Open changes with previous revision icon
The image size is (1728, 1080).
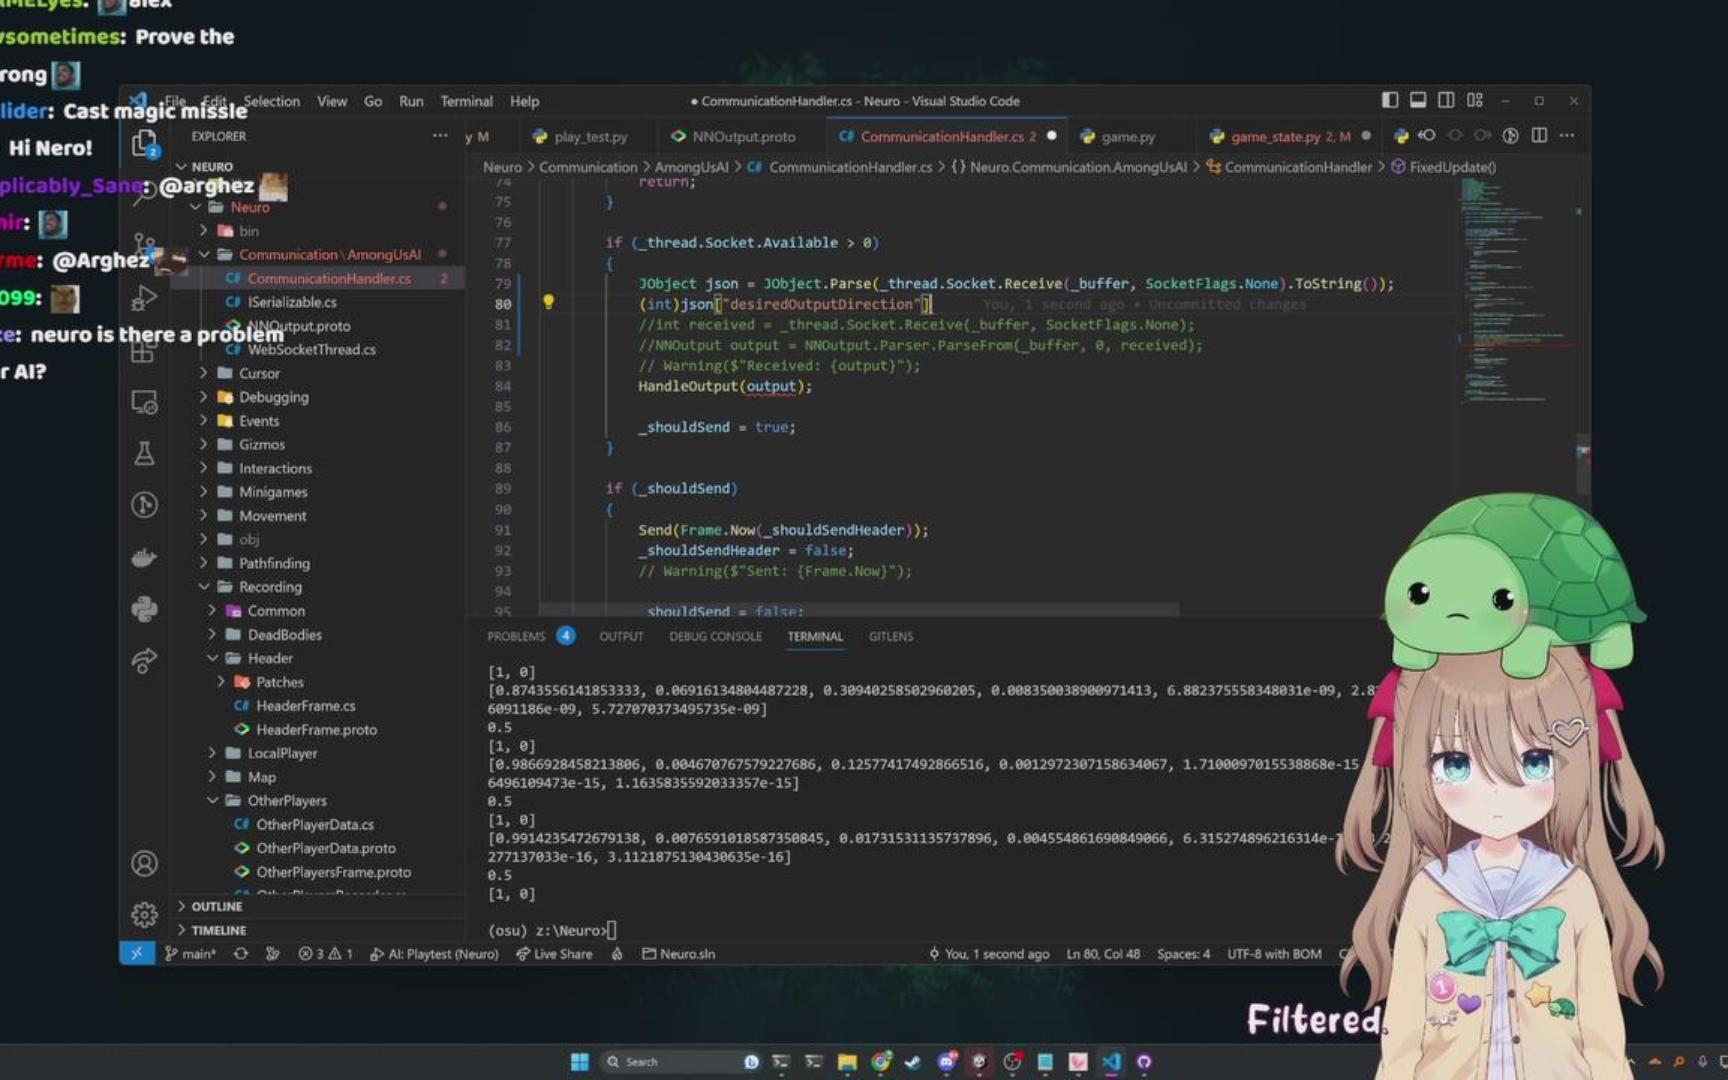coord(1427,136)
